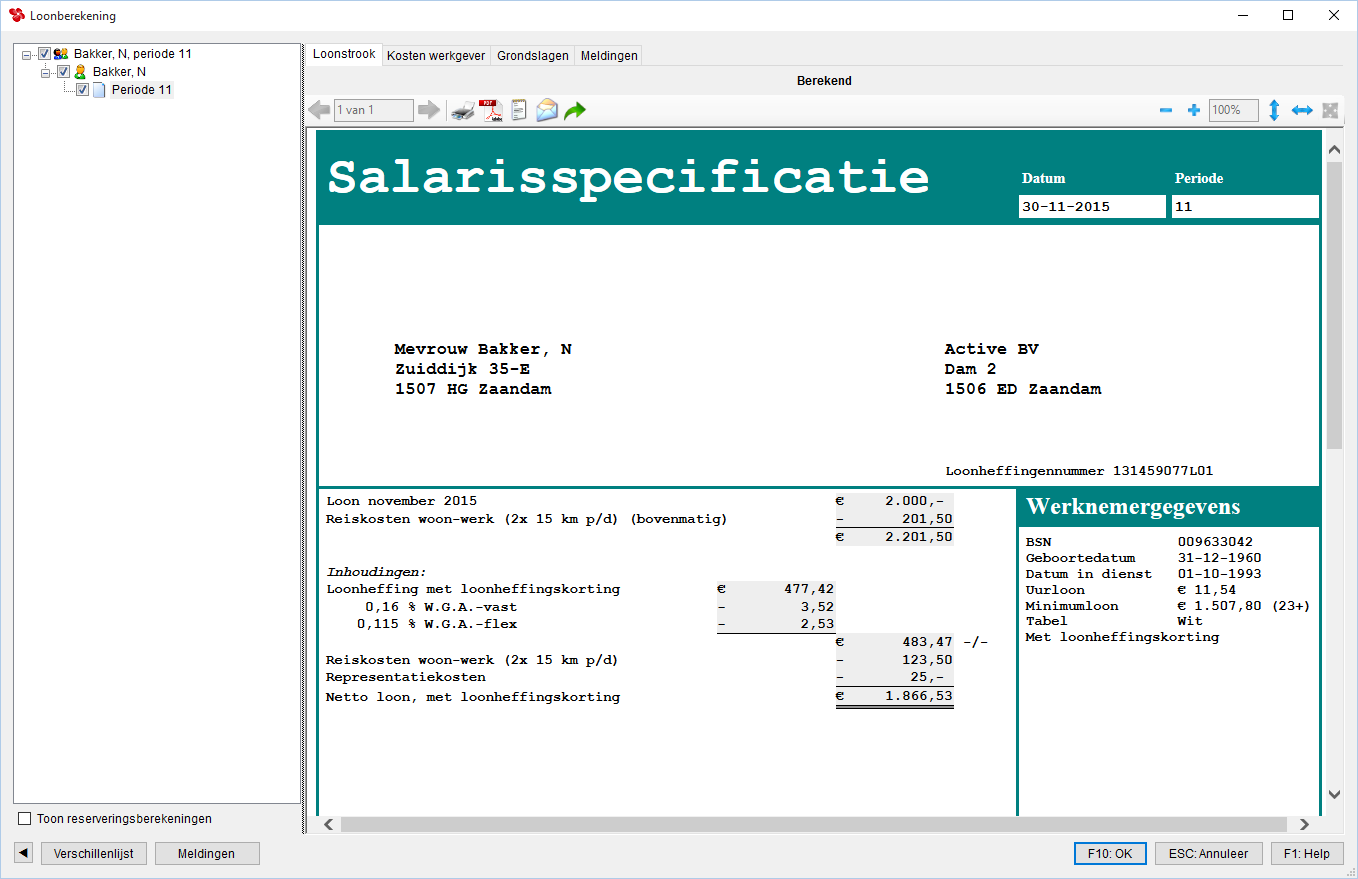Viewport: 1358px width, 879px height.
Task: Toggle the Periode 11 checkbox
Action: click(82, 90)
